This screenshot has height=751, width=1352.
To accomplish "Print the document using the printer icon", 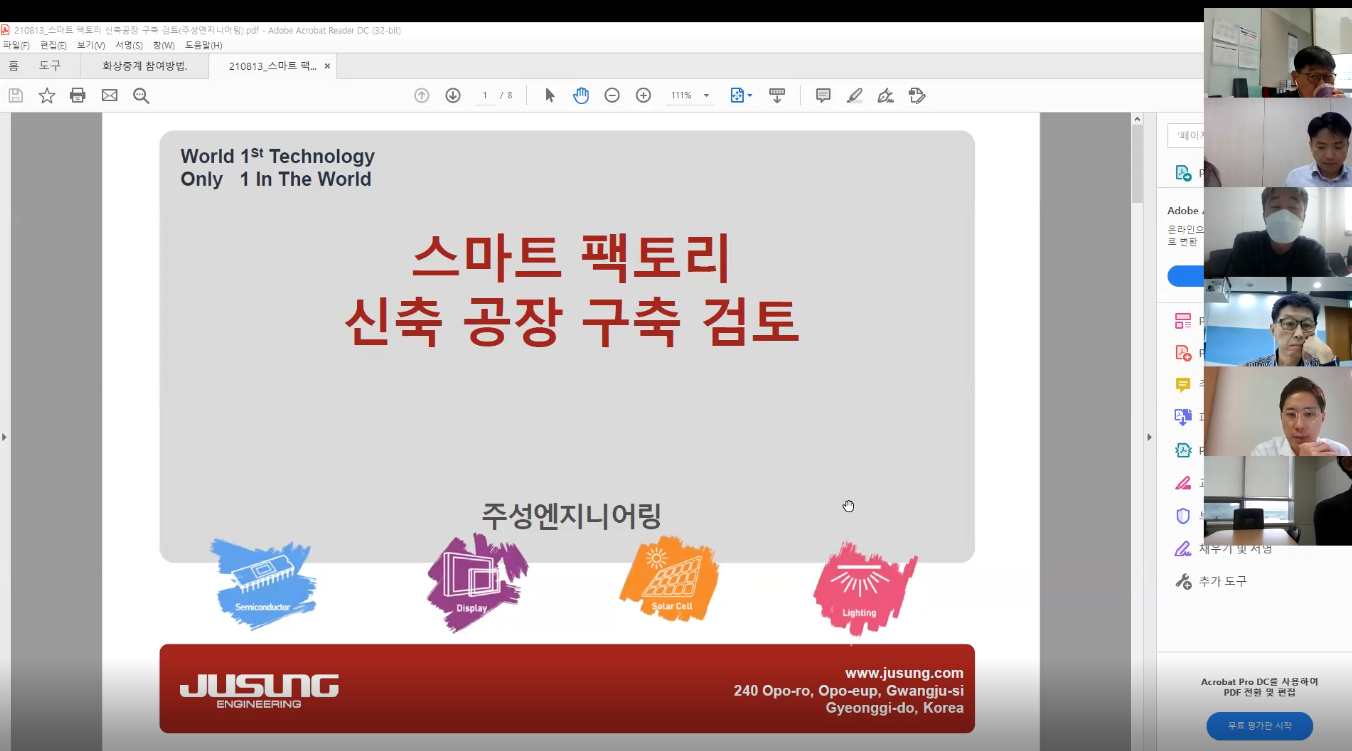I will (x=78, y=95).
